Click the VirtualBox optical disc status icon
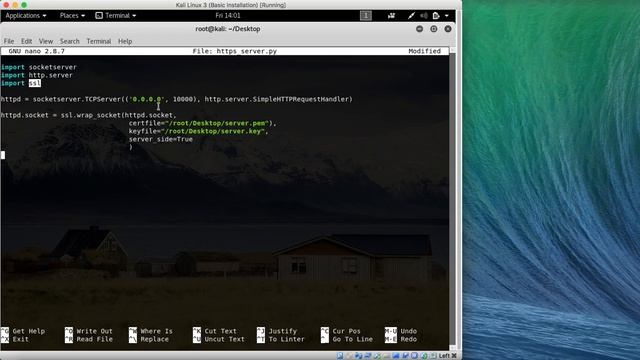 click(x=348, y=356)
